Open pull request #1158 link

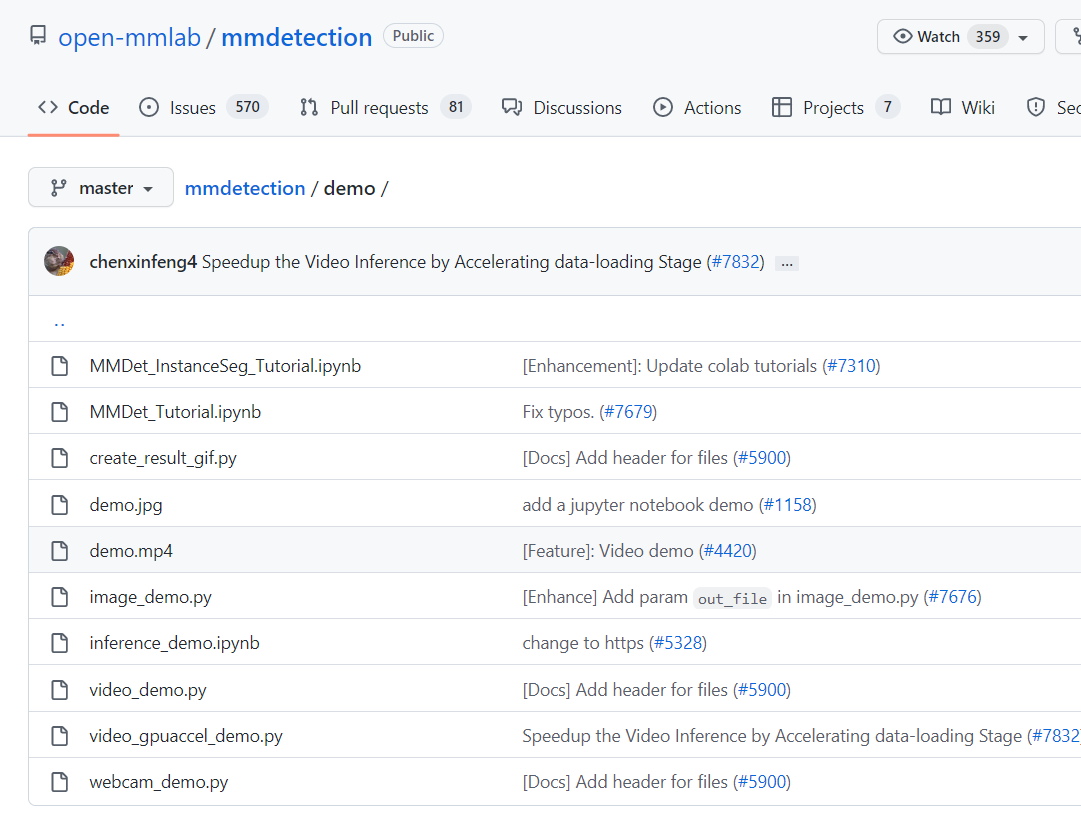click(787, 505)
